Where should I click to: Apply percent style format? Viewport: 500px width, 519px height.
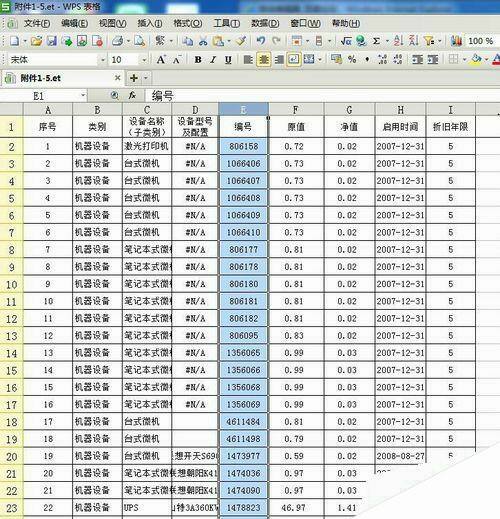tap(352, 60)
